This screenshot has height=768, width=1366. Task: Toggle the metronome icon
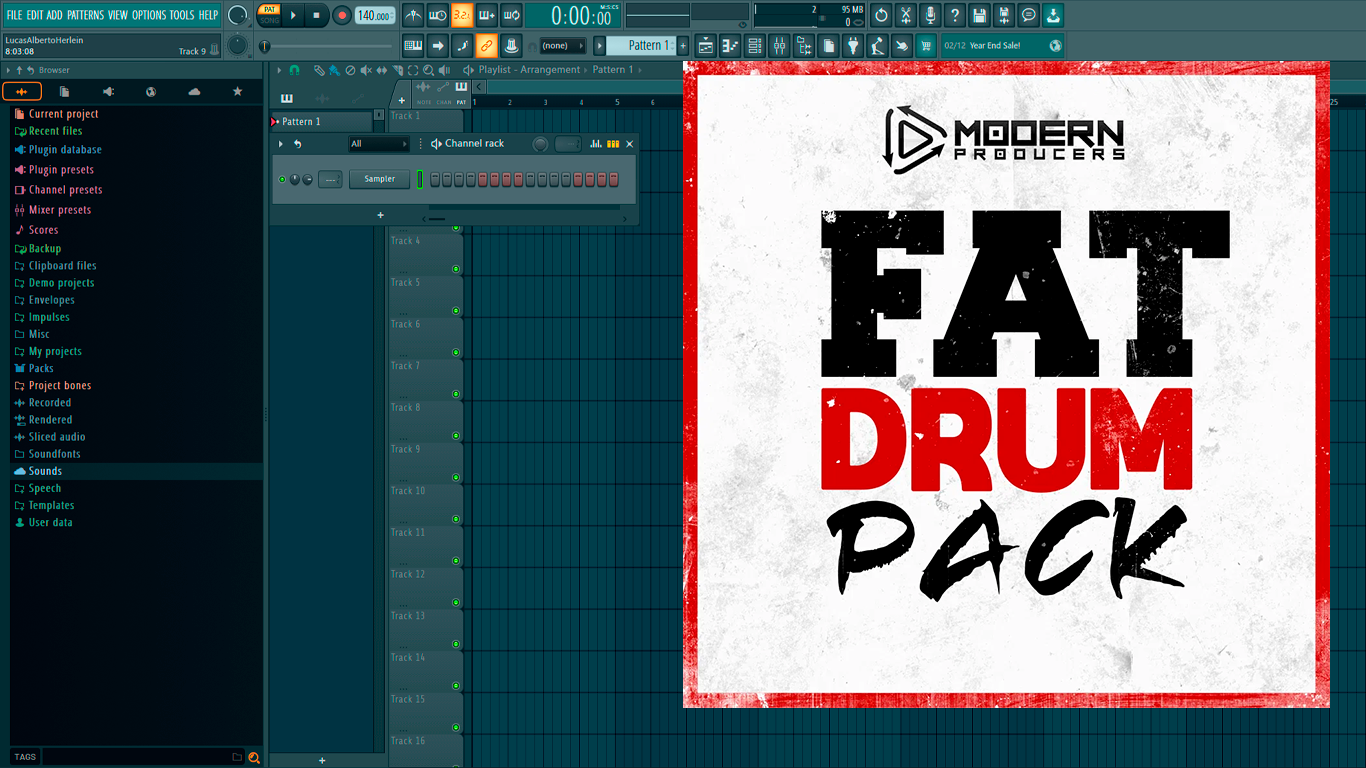pos(414,15)
